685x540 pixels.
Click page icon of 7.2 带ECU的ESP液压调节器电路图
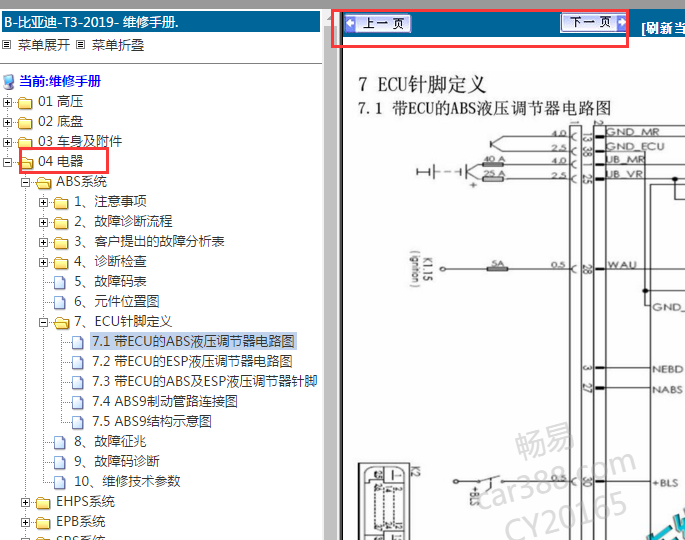pyautogui.click(x=78, y=363)
